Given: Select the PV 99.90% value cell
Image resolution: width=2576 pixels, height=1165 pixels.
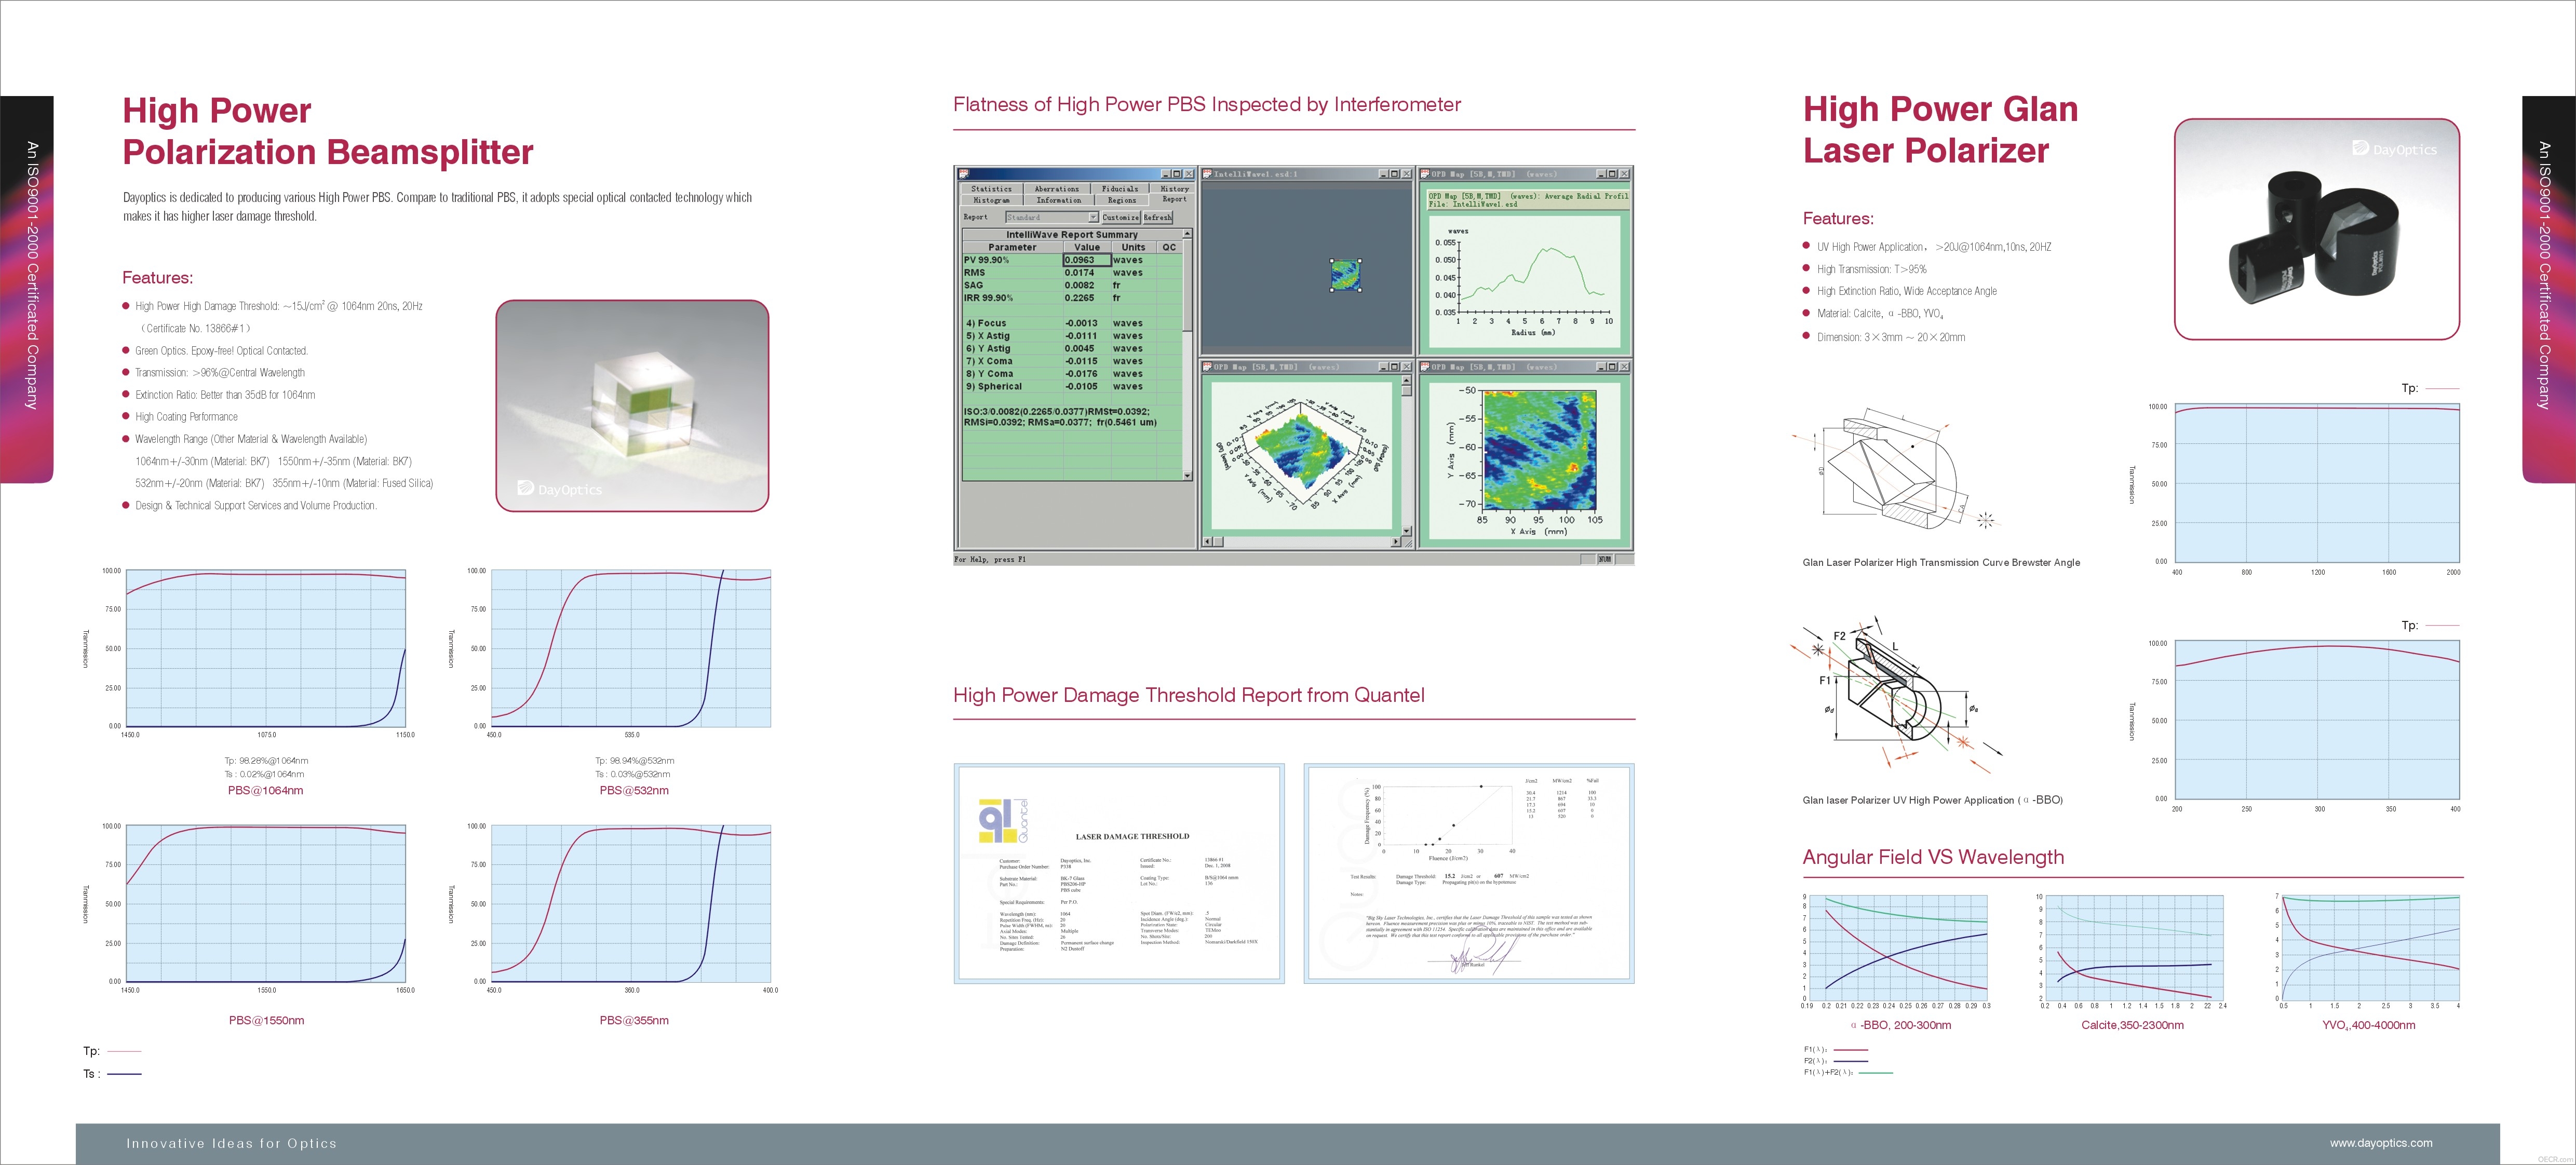Looking at the screenshot, I should 1086,260.
